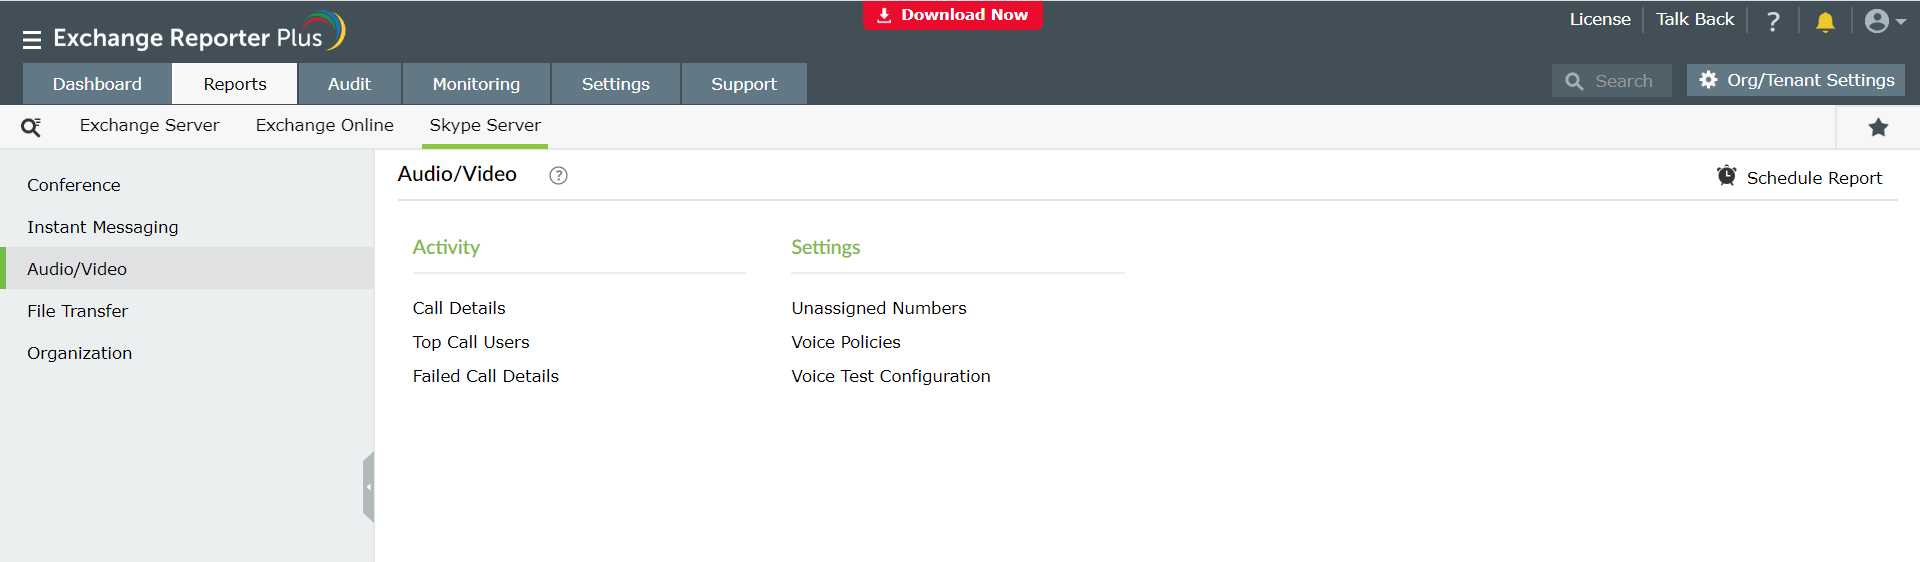Click Schedule Report

(x=1799, y=177)
